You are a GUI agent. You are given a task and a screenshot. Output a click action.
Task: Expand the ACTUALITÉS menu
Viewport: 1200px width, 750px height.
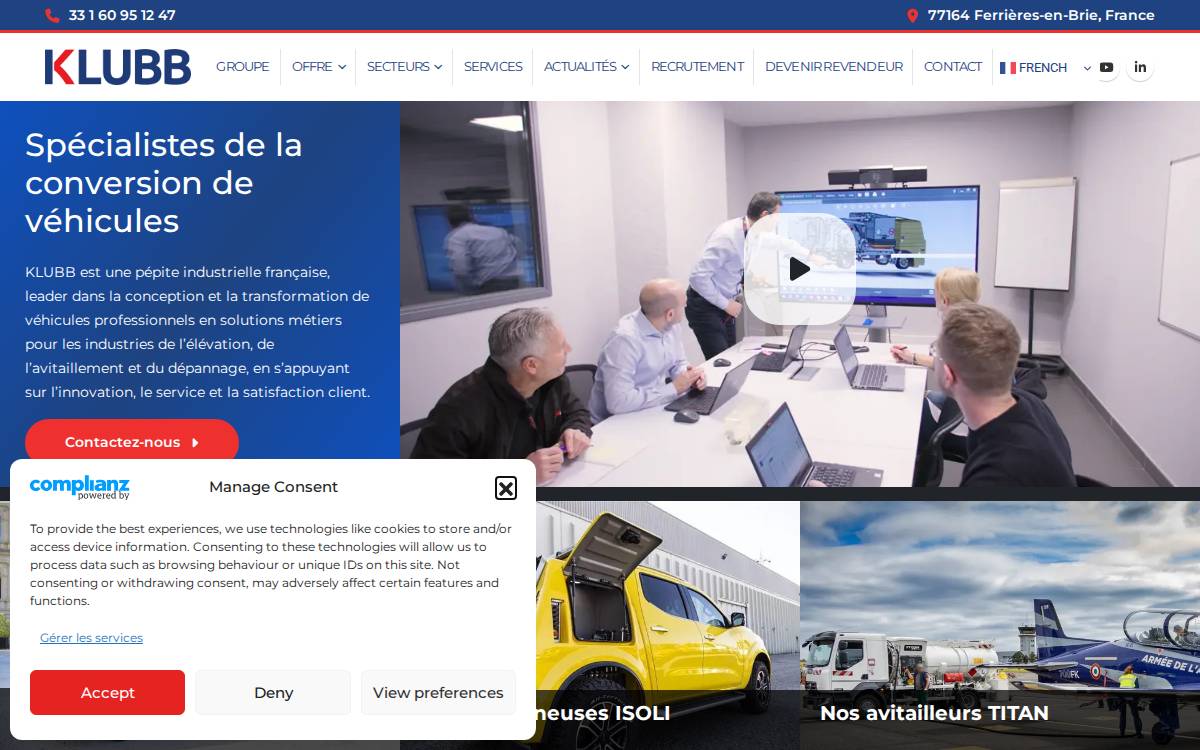coord(586,67)
